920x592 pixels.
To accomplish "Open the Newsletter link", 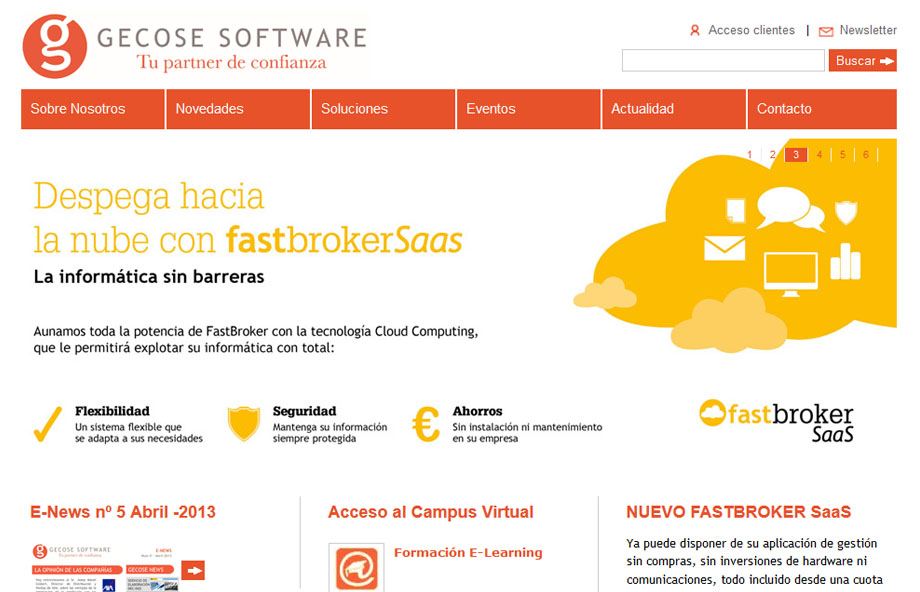I will [x=868, y=30].
